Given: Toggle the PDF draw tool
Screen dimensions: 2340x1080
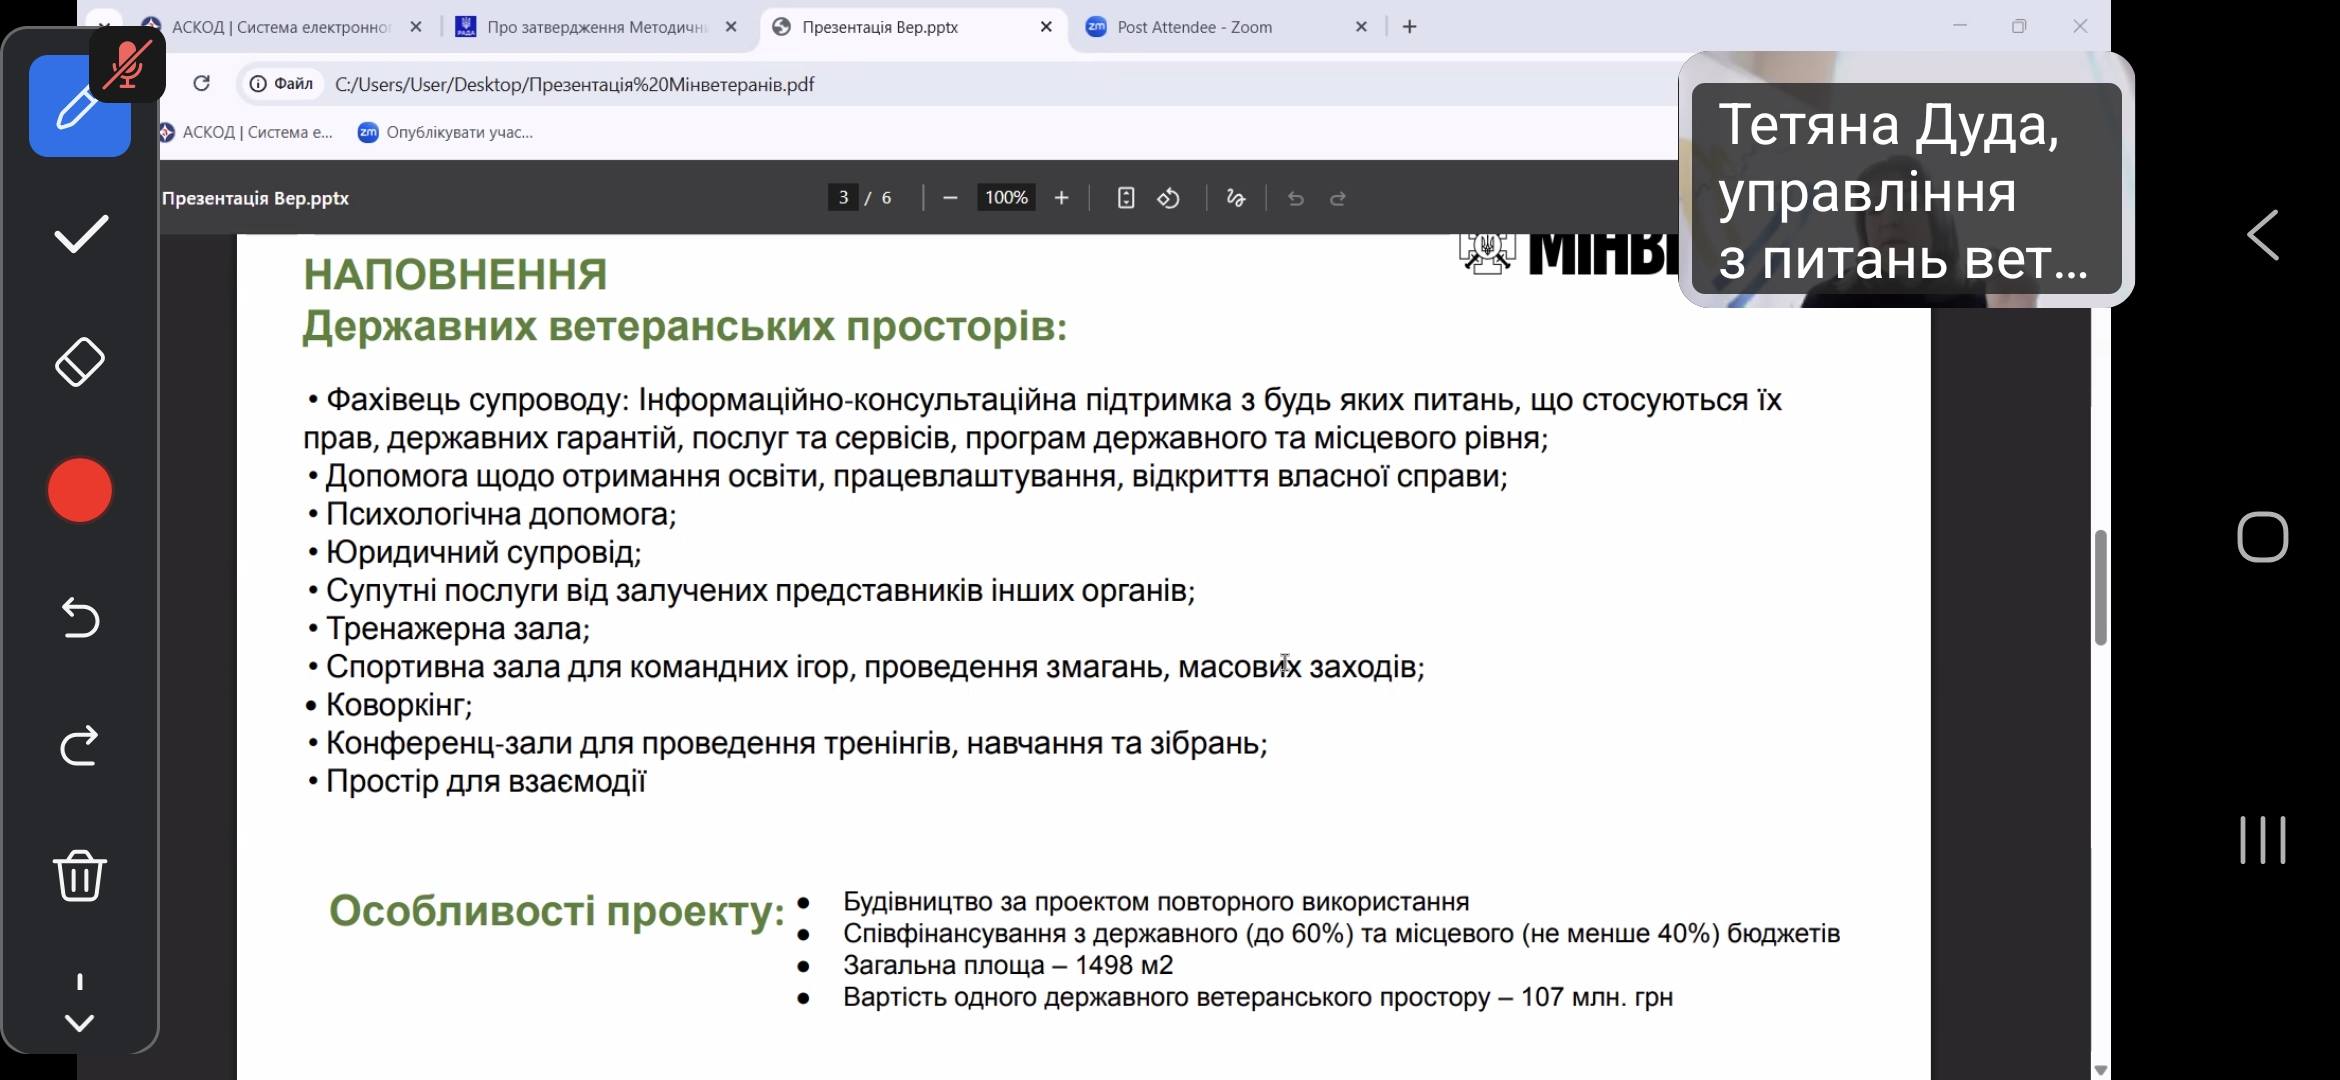Looking at the screenshot, I should click(1236, 198).
